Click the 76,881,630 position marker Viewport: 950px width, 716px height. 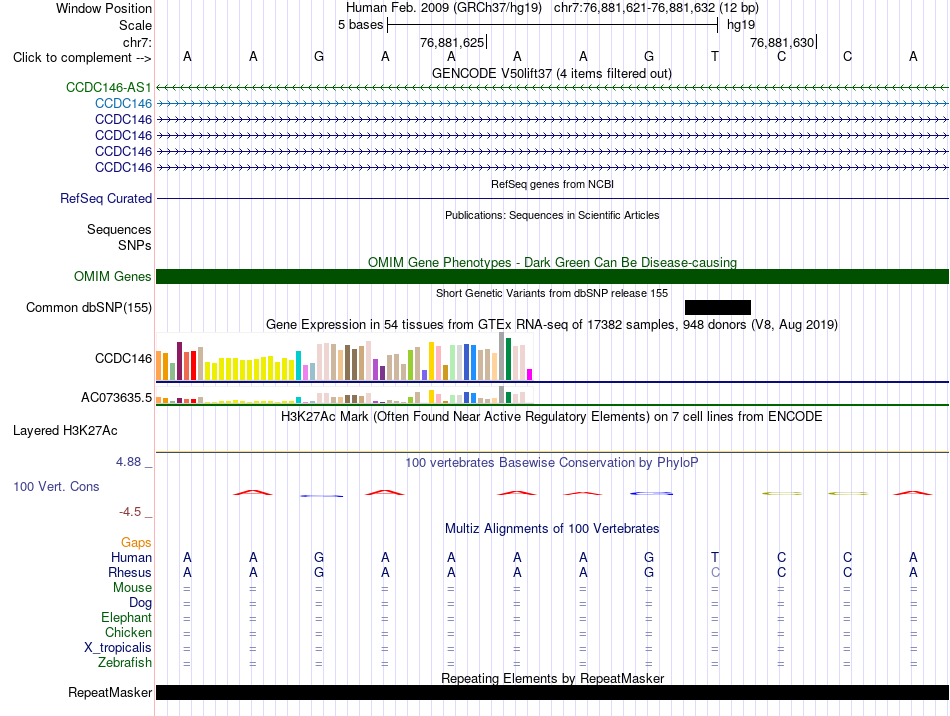click(x=783, y=42)
